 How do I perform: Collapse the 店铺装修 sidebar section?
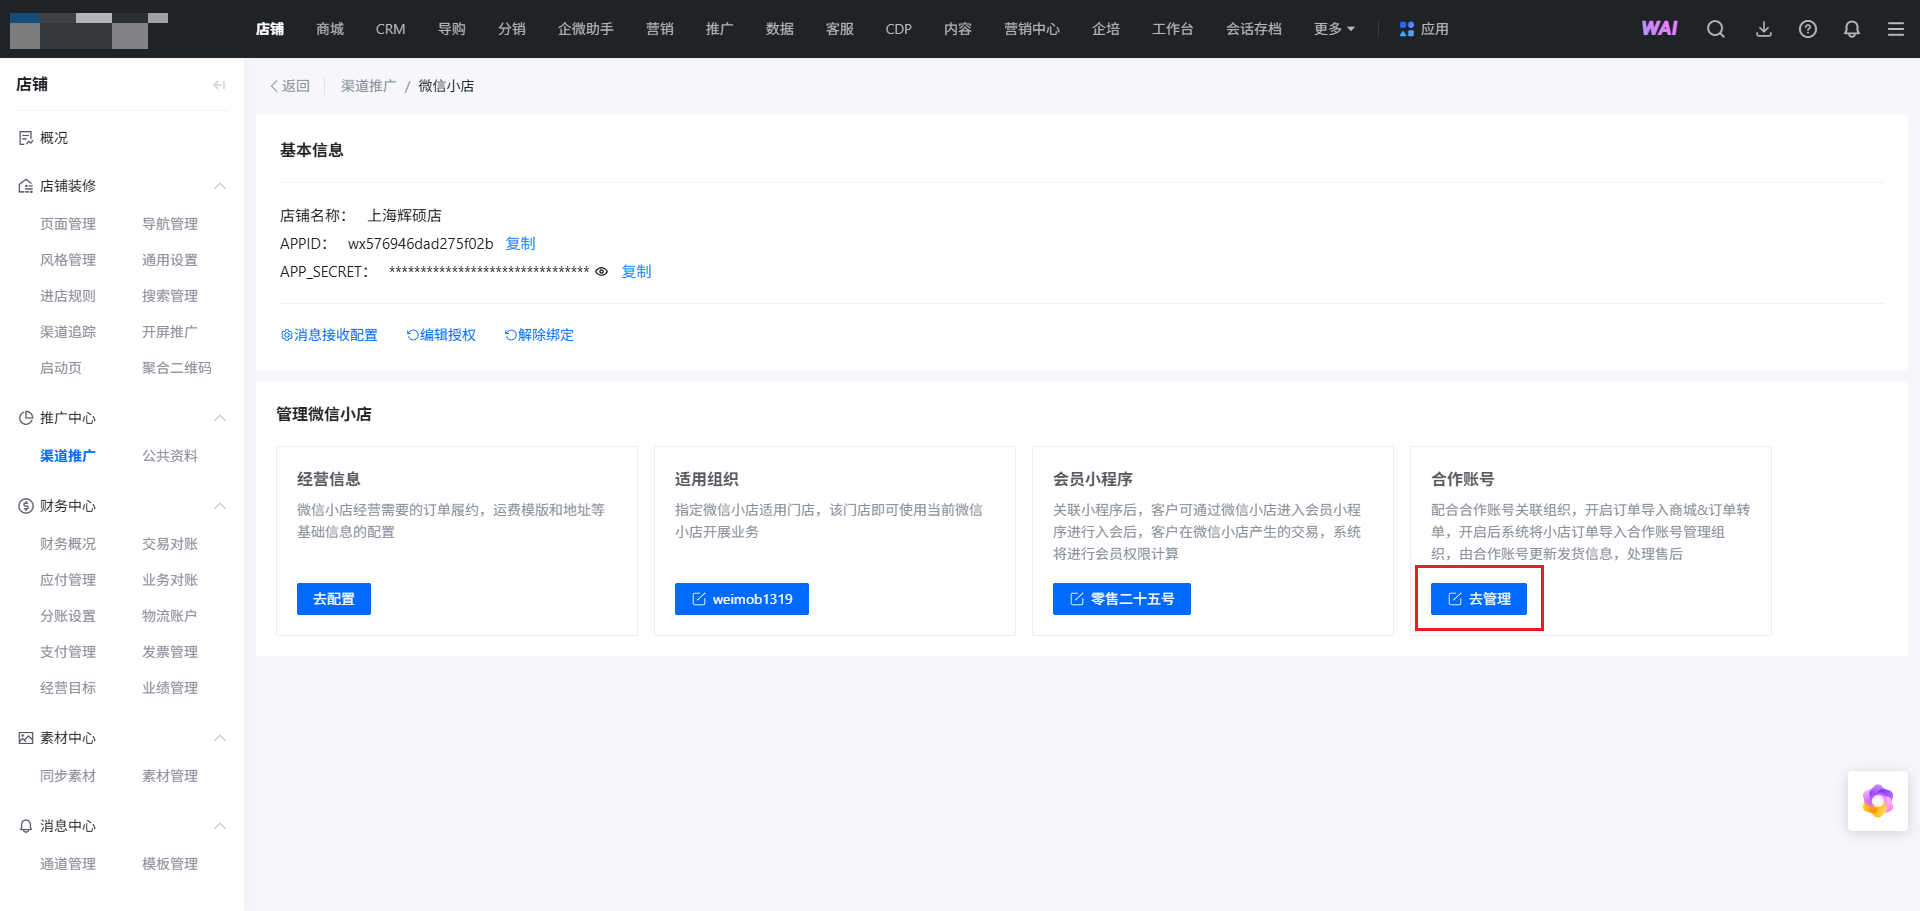(220, 186)
